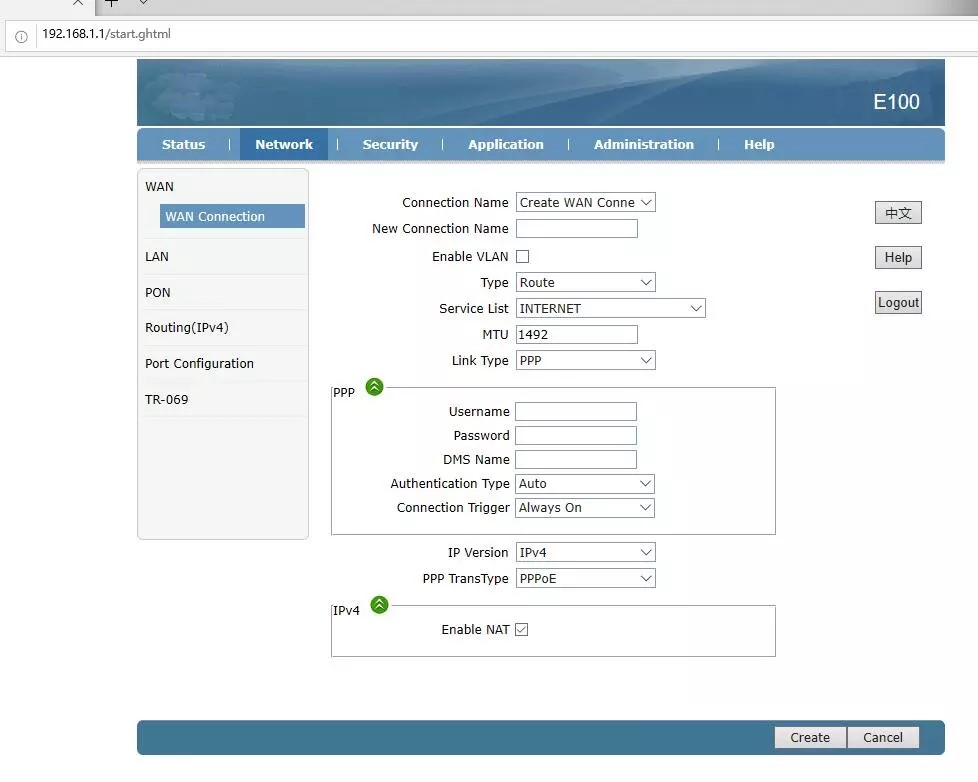
Task: Collapse the IPv4 section with green arrow icon
Action: [x=379, y=605]
